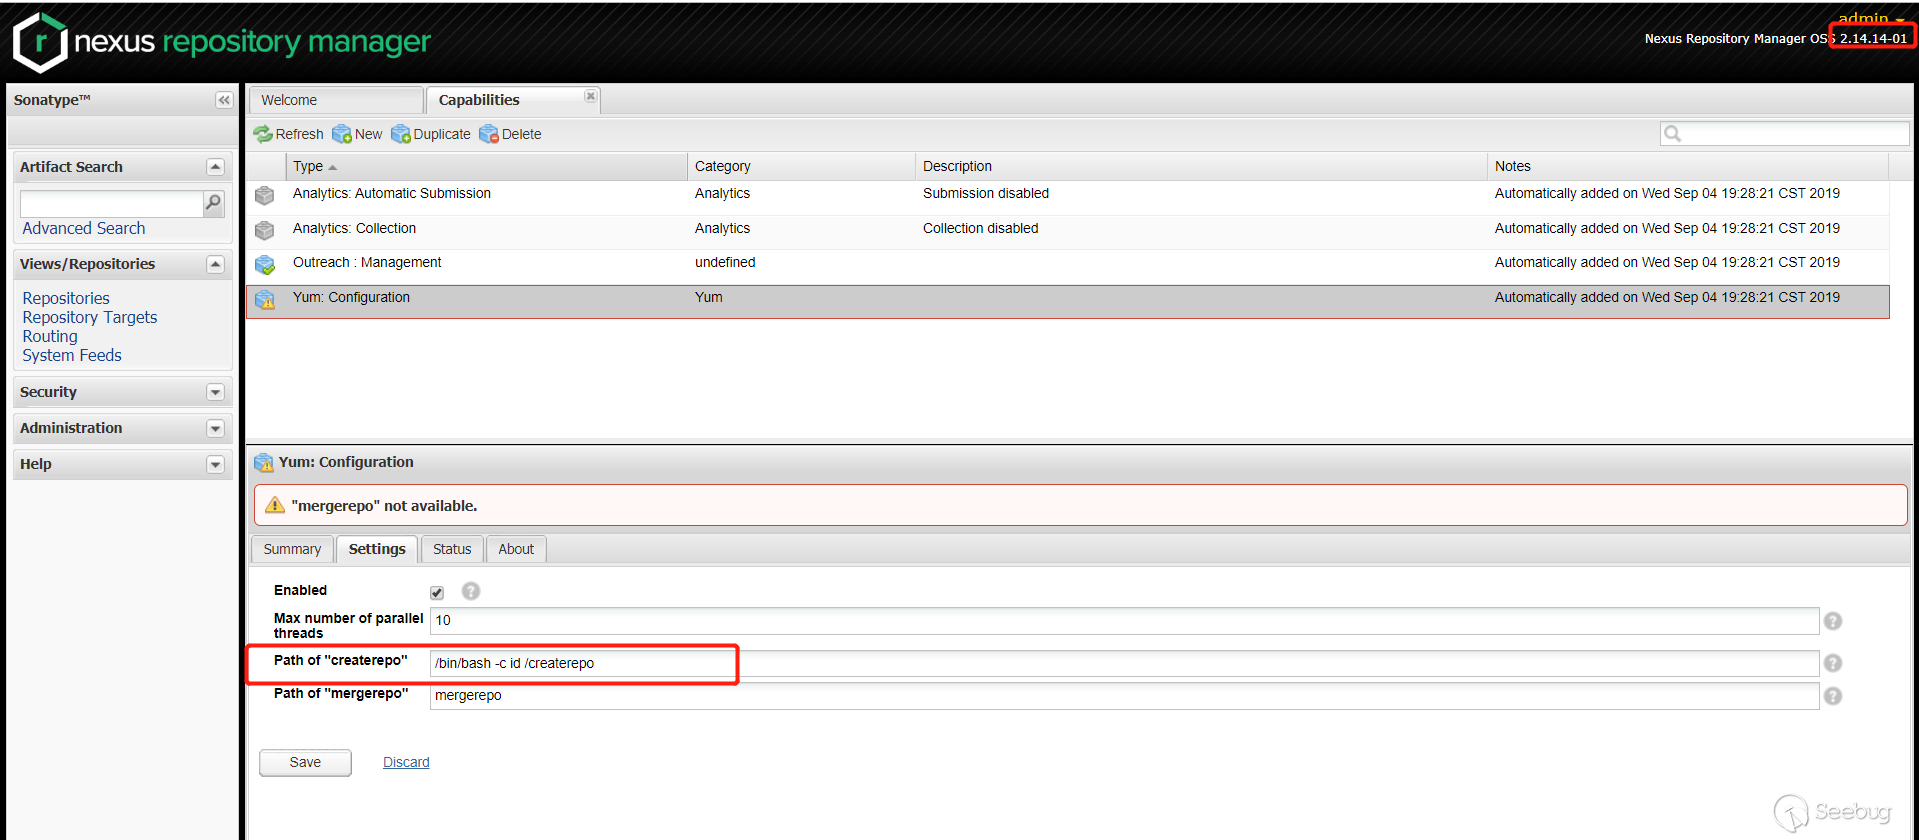Open the Repositories view
The width and height of the screenshot is (1919, 840).
(x=66, y=298)
